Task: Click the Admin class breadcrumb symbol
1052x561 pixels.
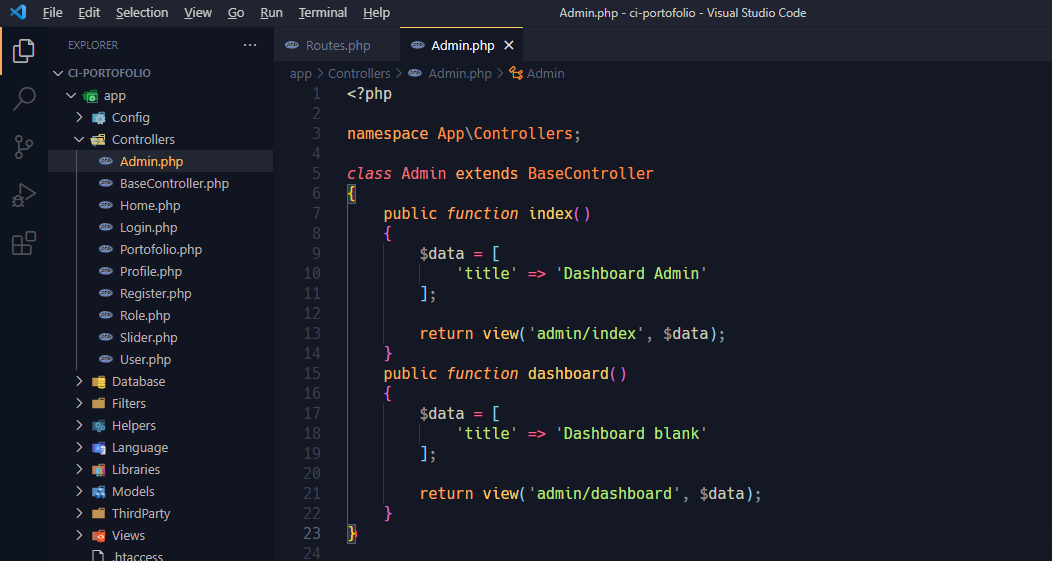Action: [545, 73]
